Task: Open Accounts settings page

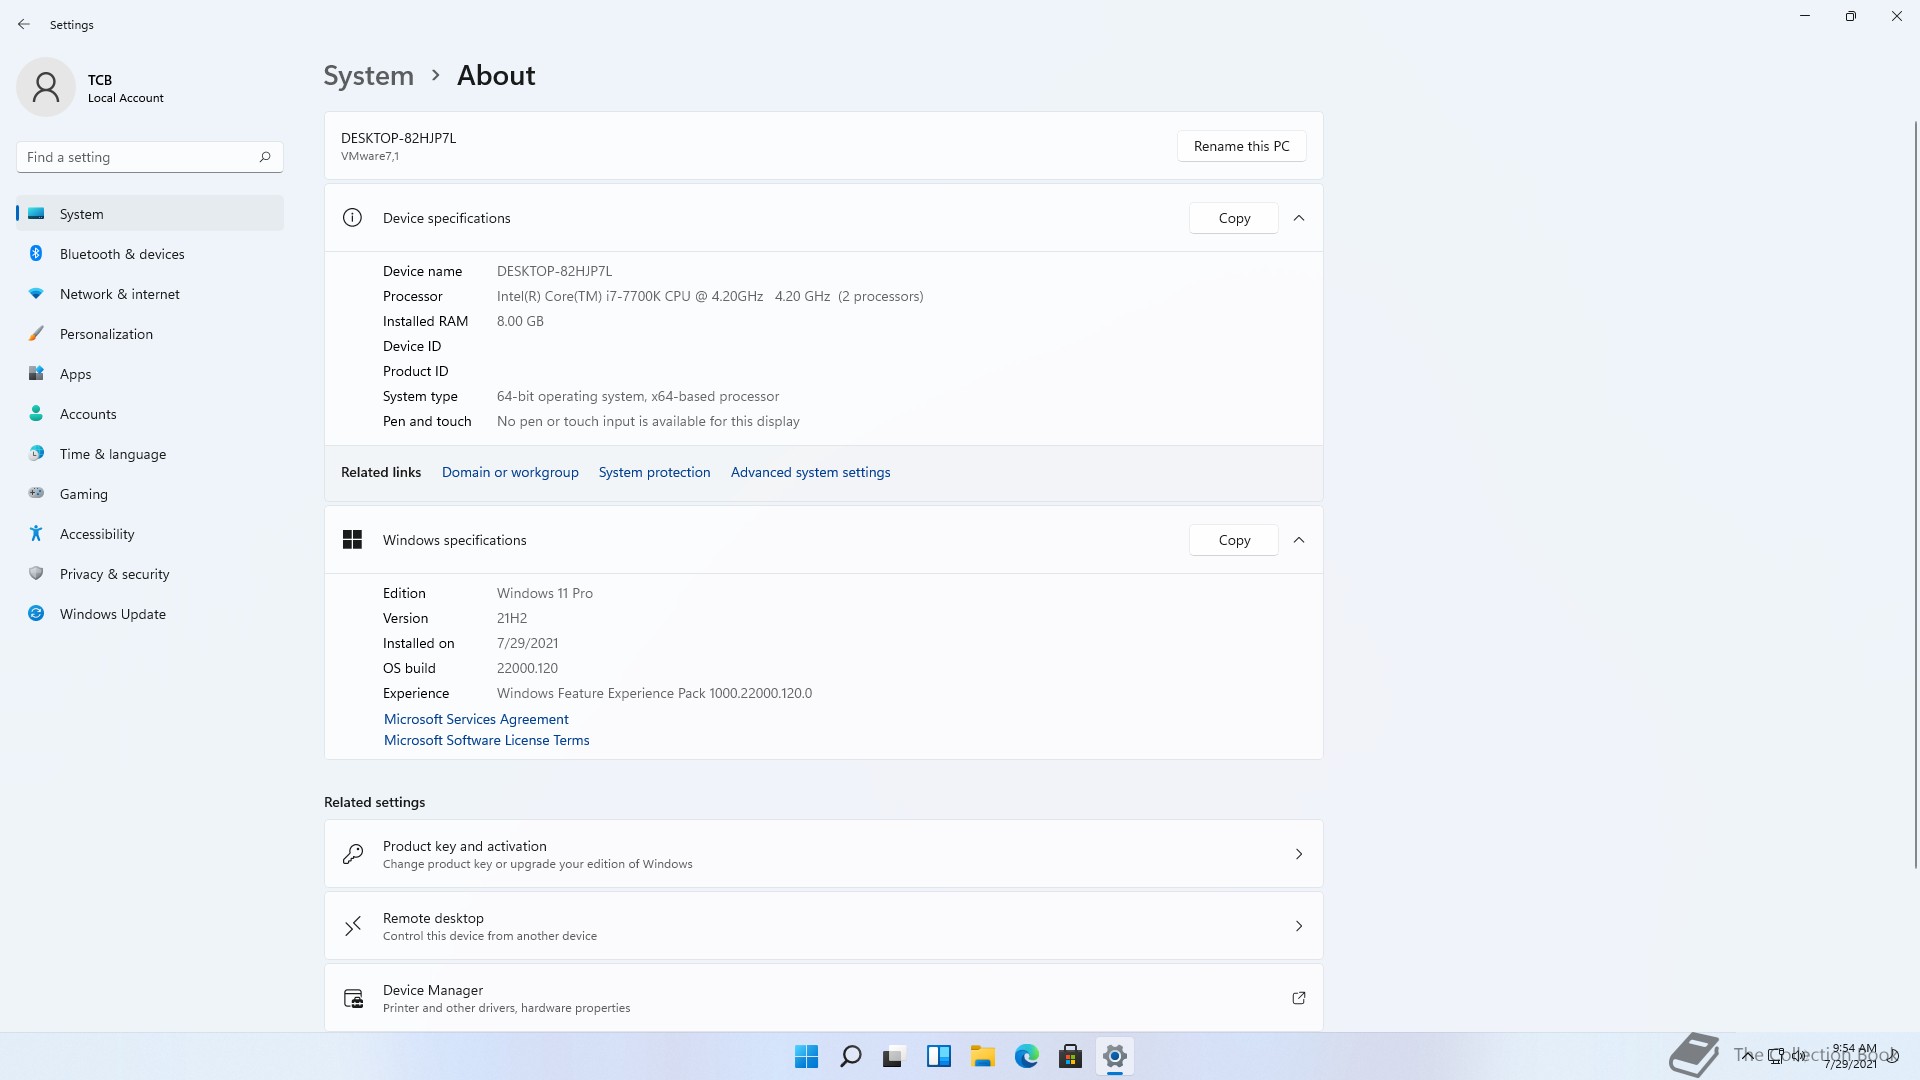Action: 150,414
